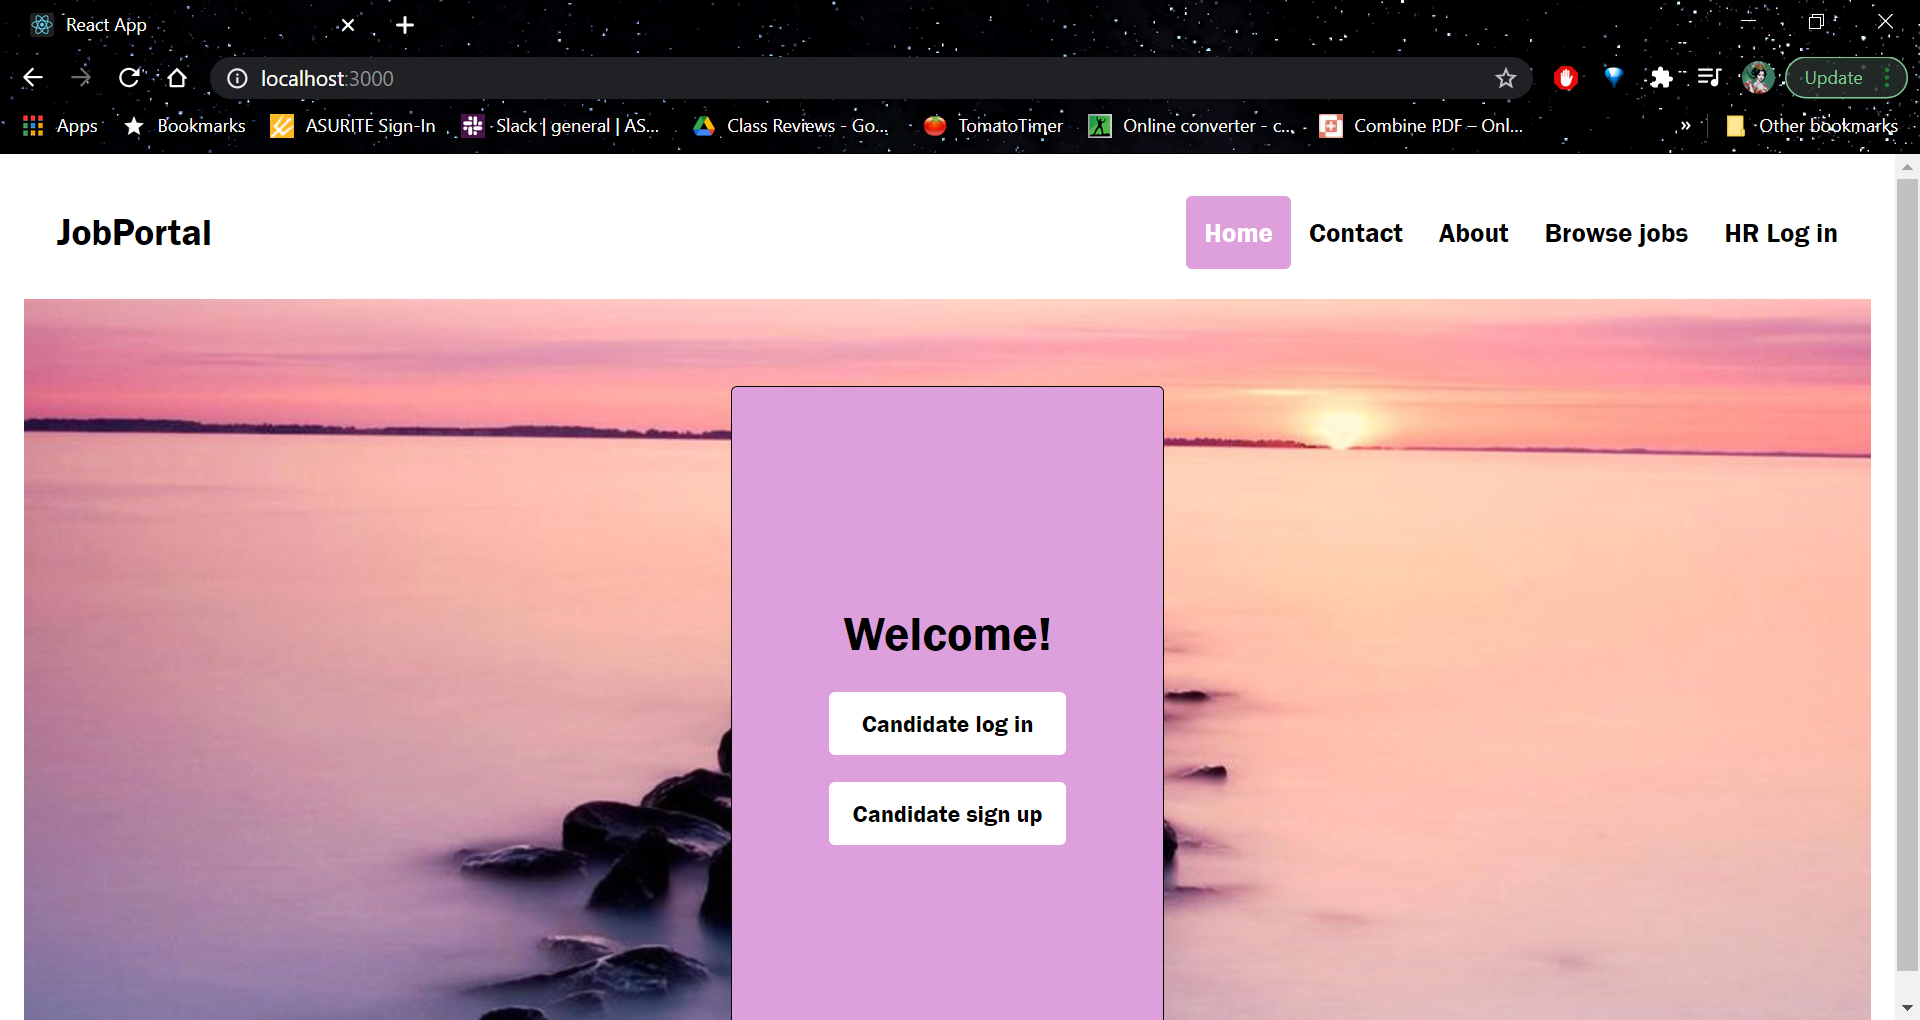
Task: Click the scrollbar down arrow
Action: (1907, 1008)
